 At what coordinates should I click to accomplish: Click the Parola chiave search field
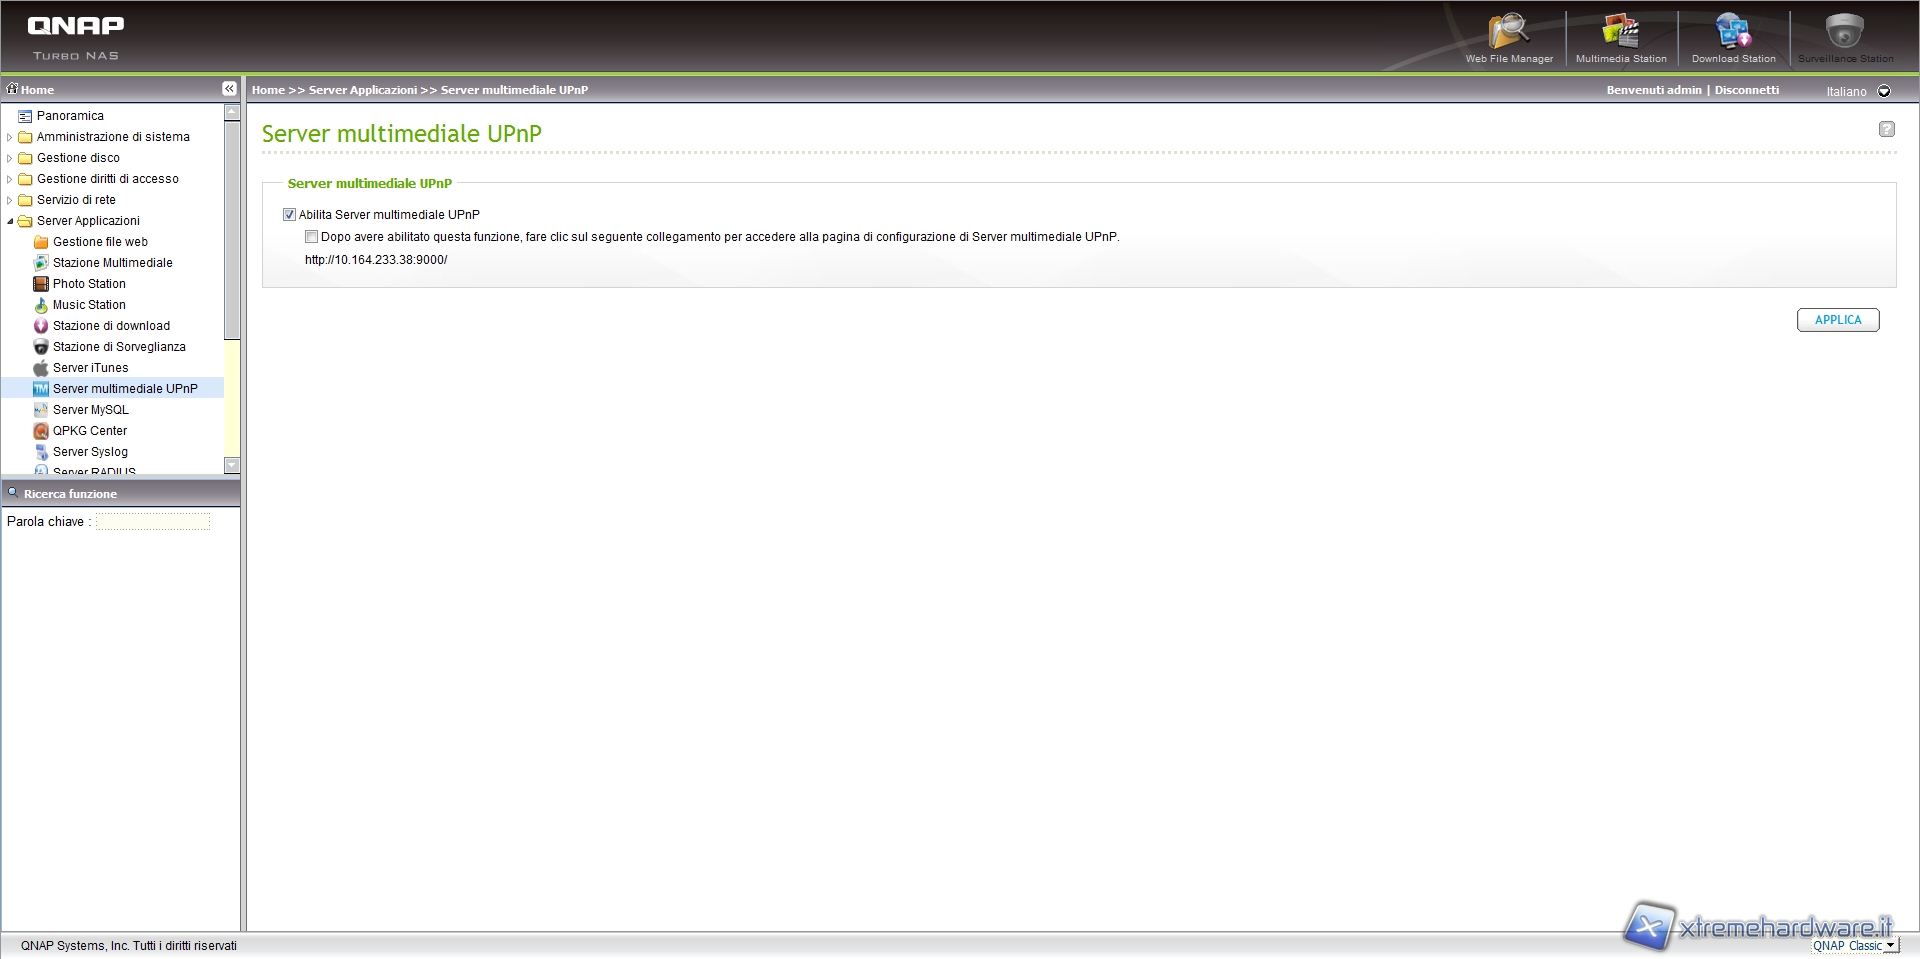tap(153, 522)
